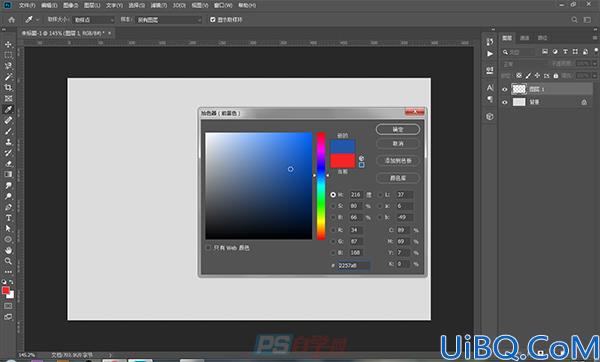Click the 颜色库 color libraries button
Image resolution: width=600 pixels, height=362 pixels.
(398, 178)
